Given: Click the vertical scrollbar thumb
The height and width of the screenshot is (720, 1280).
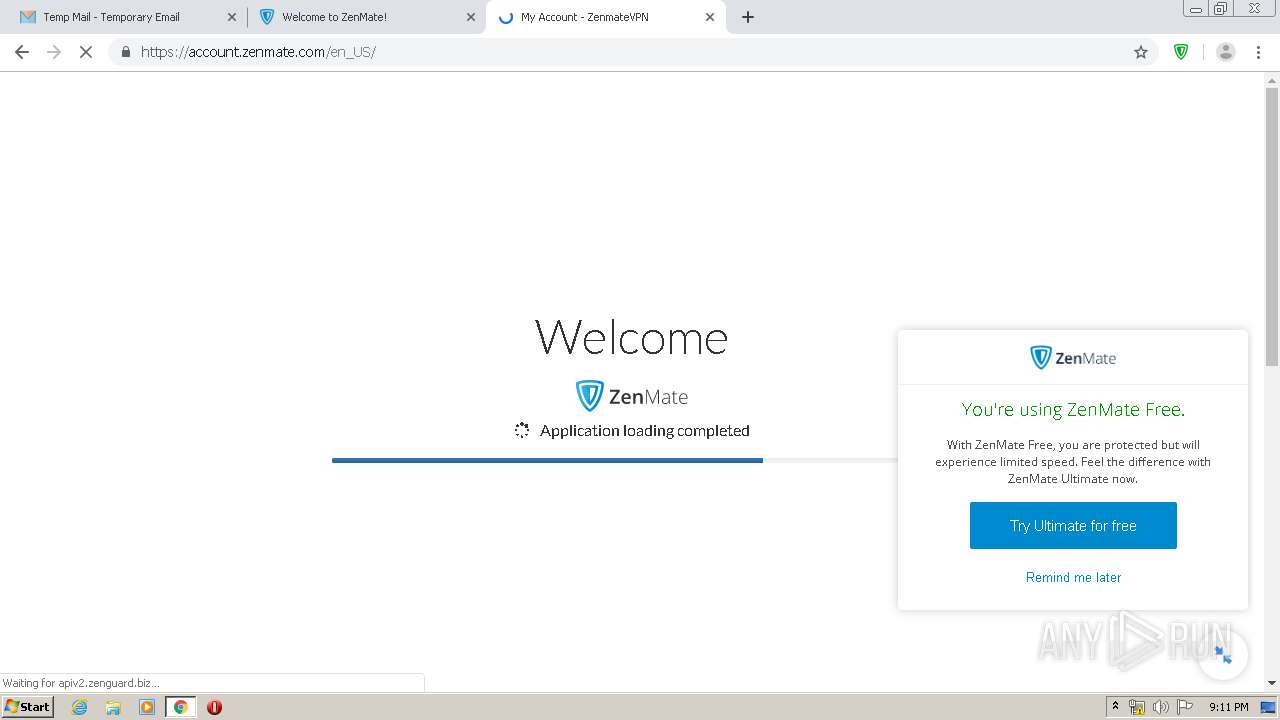Looking at the screenshot, I should tap(1272, 227).
